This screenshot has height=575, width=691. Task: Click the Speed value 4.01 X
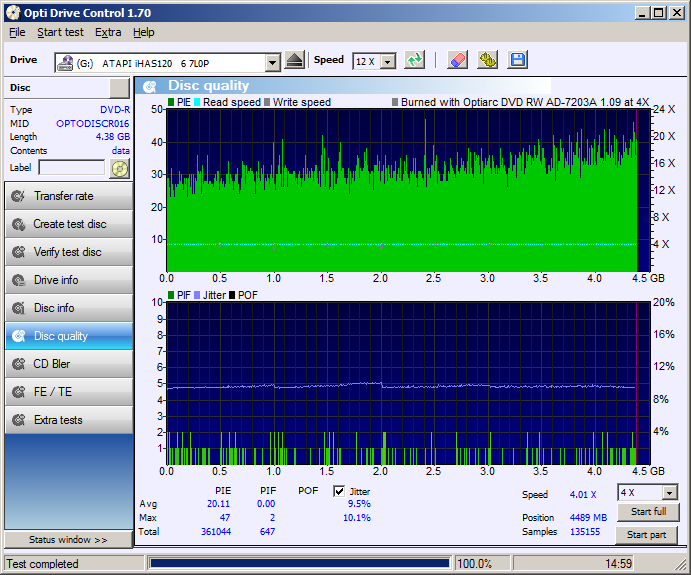click(x=583, y=494)
